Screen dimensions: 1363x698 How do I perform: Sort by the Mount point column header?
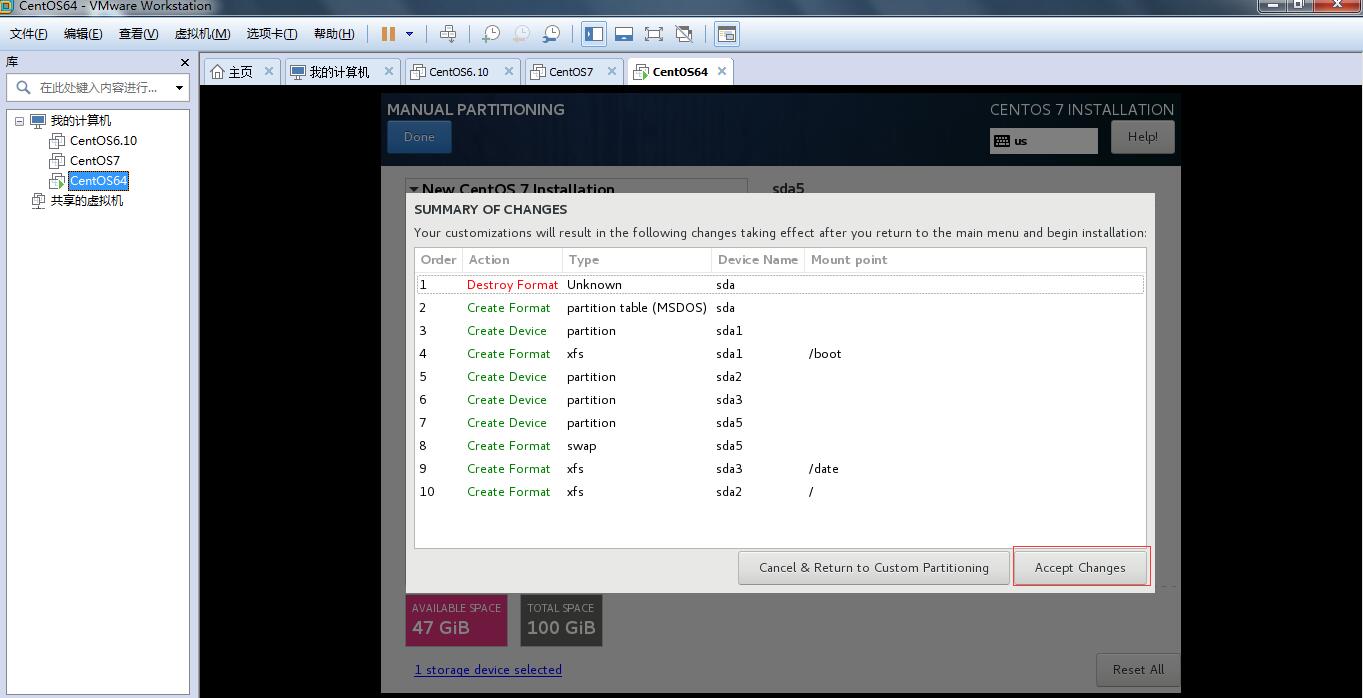[976, 260]
